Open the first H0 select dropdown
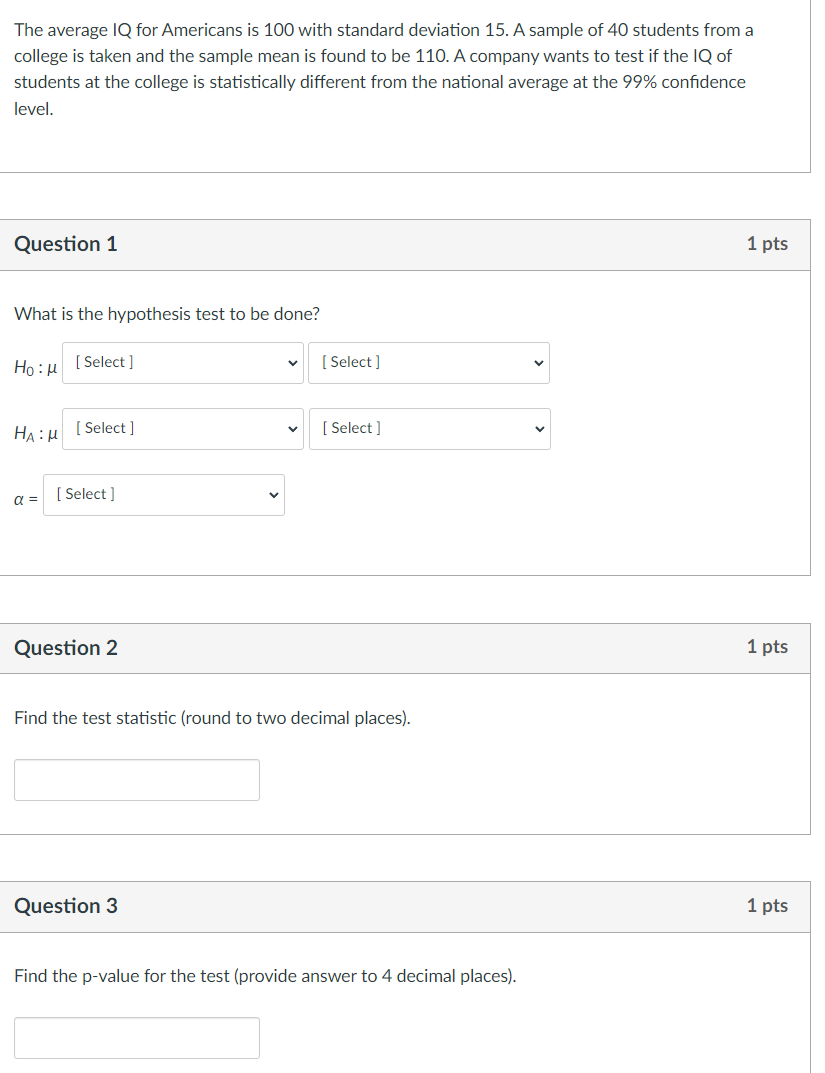 (183, 363)
